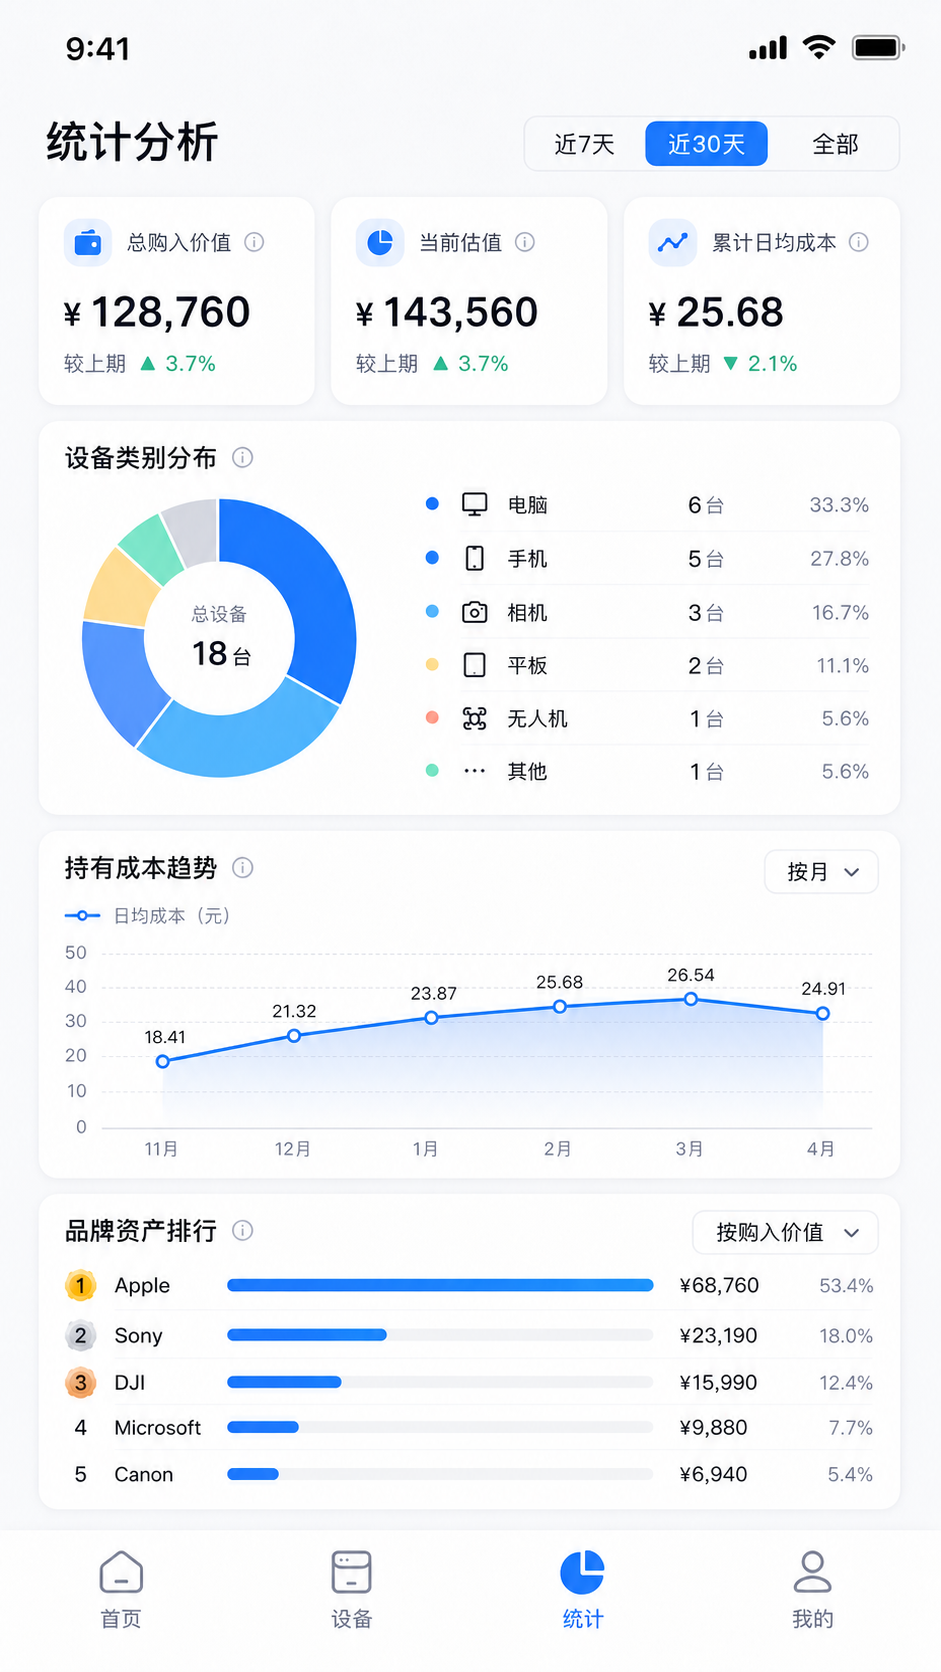
Task: Show info for 品牌资产排行 section
Action: pyautogui.click(x=242, y=1230)
